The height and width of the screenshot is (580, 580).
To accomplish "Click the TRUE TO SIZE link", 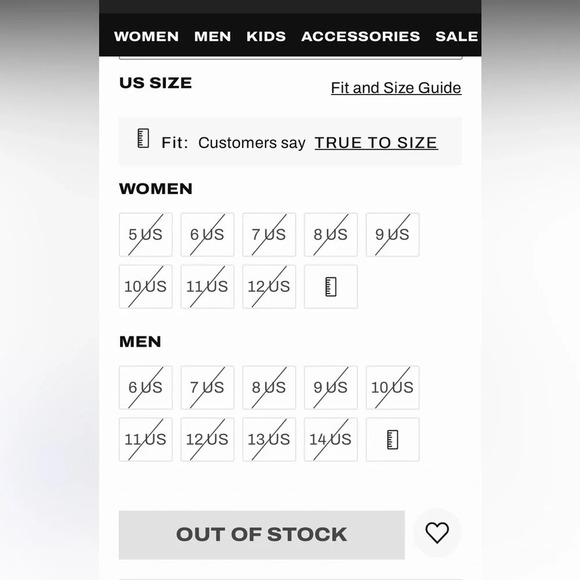I will point(376,143).
